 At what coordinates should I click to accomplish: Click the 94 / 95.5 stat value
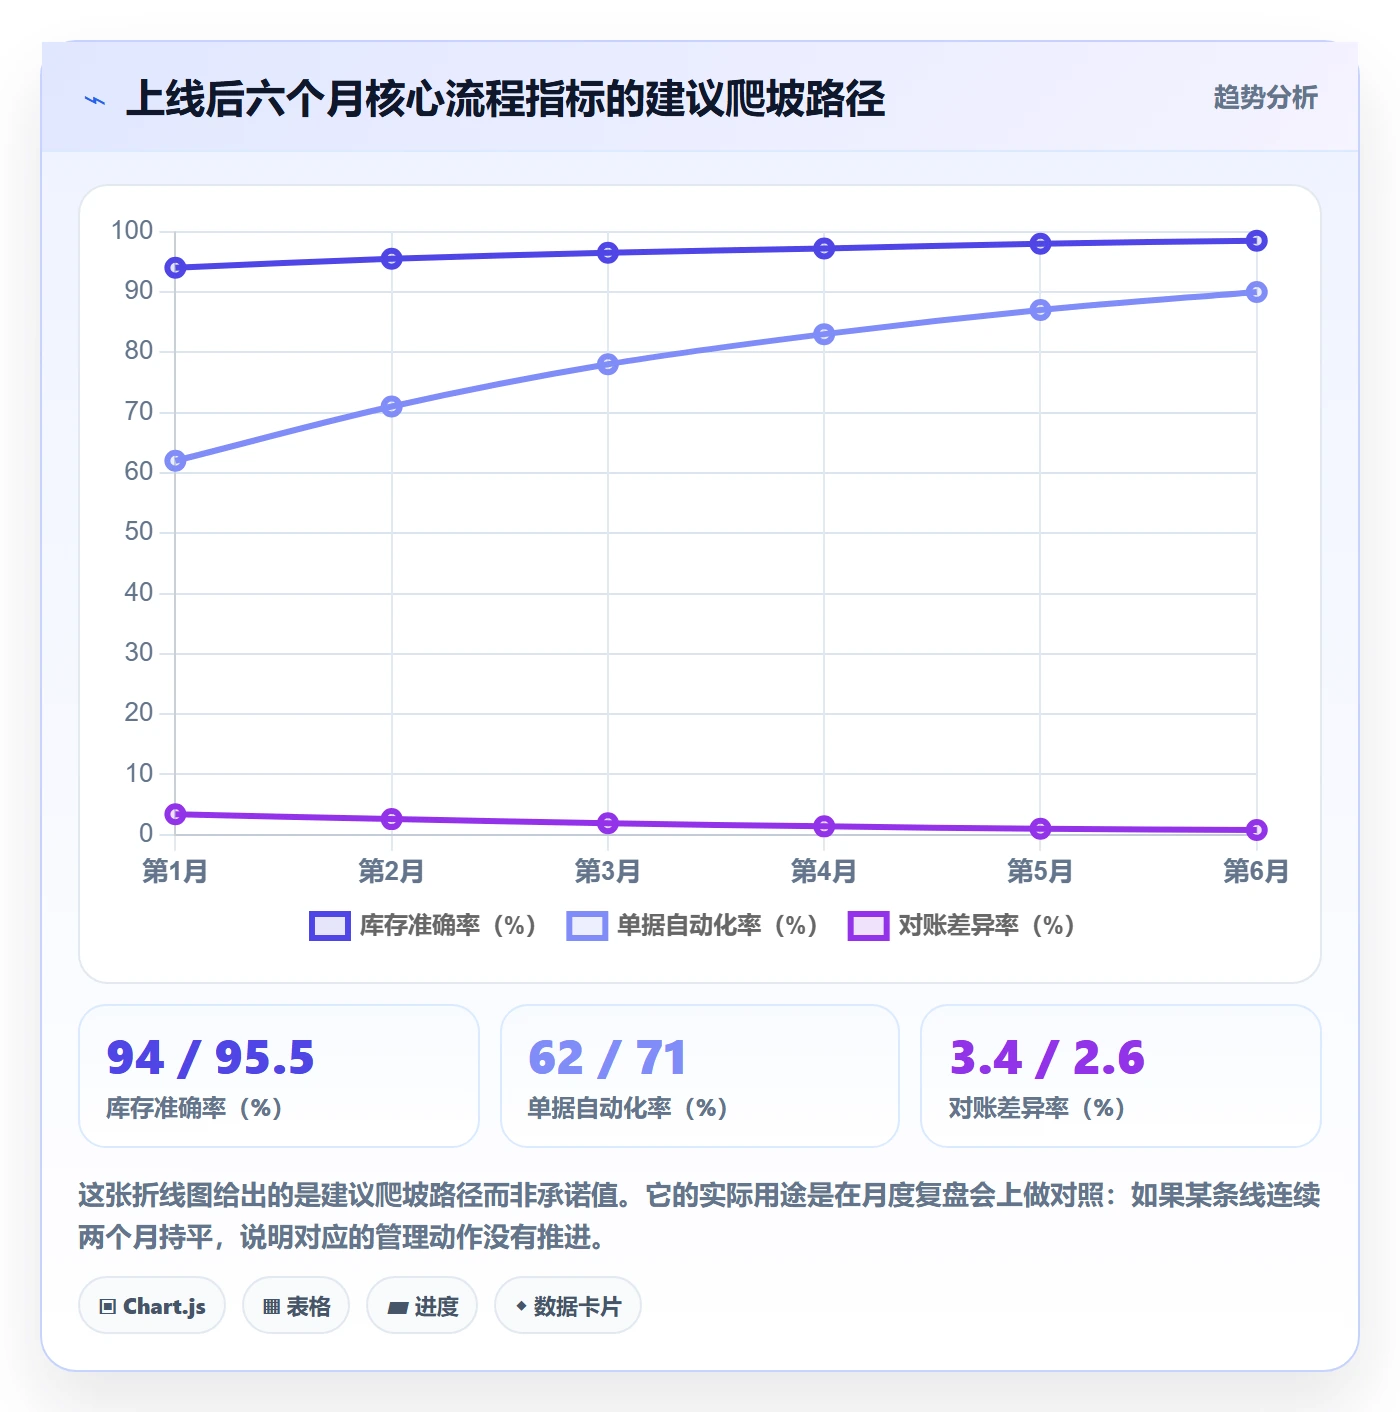(210, 1058)
